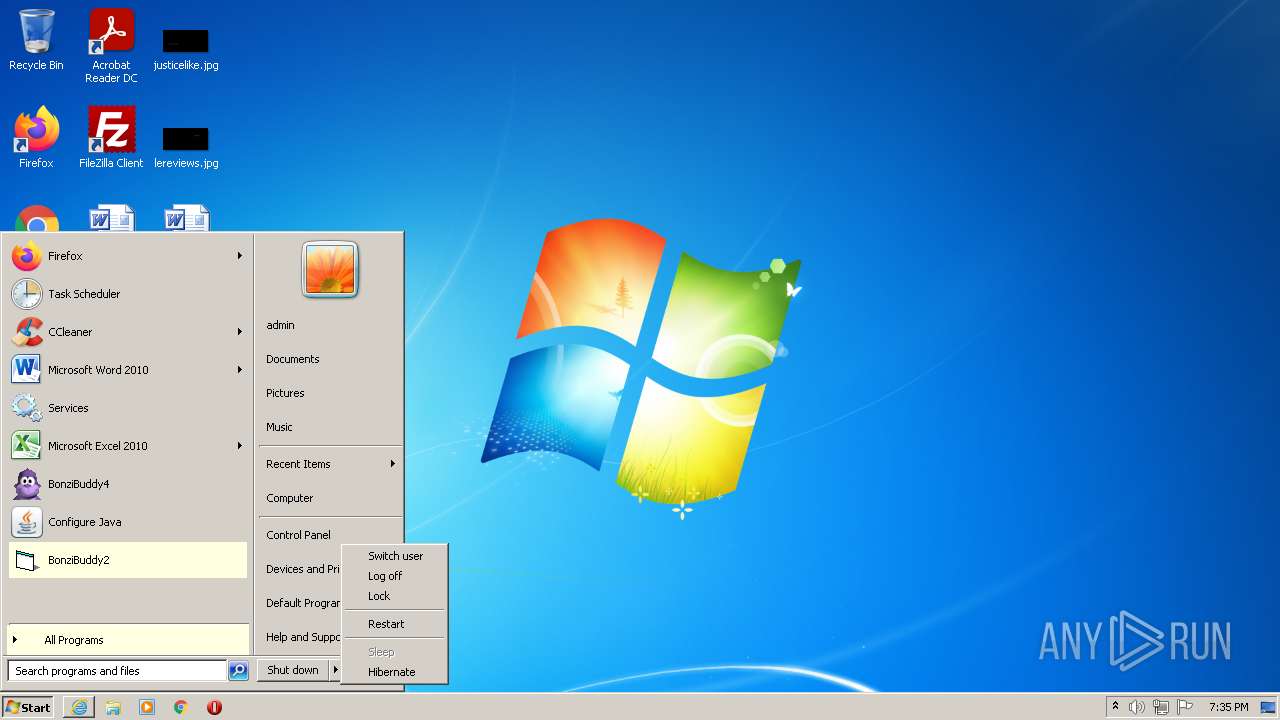Open Acrobat Reader DC desktop shortcut
The image size is (1280, 720).
coord(111,46)
